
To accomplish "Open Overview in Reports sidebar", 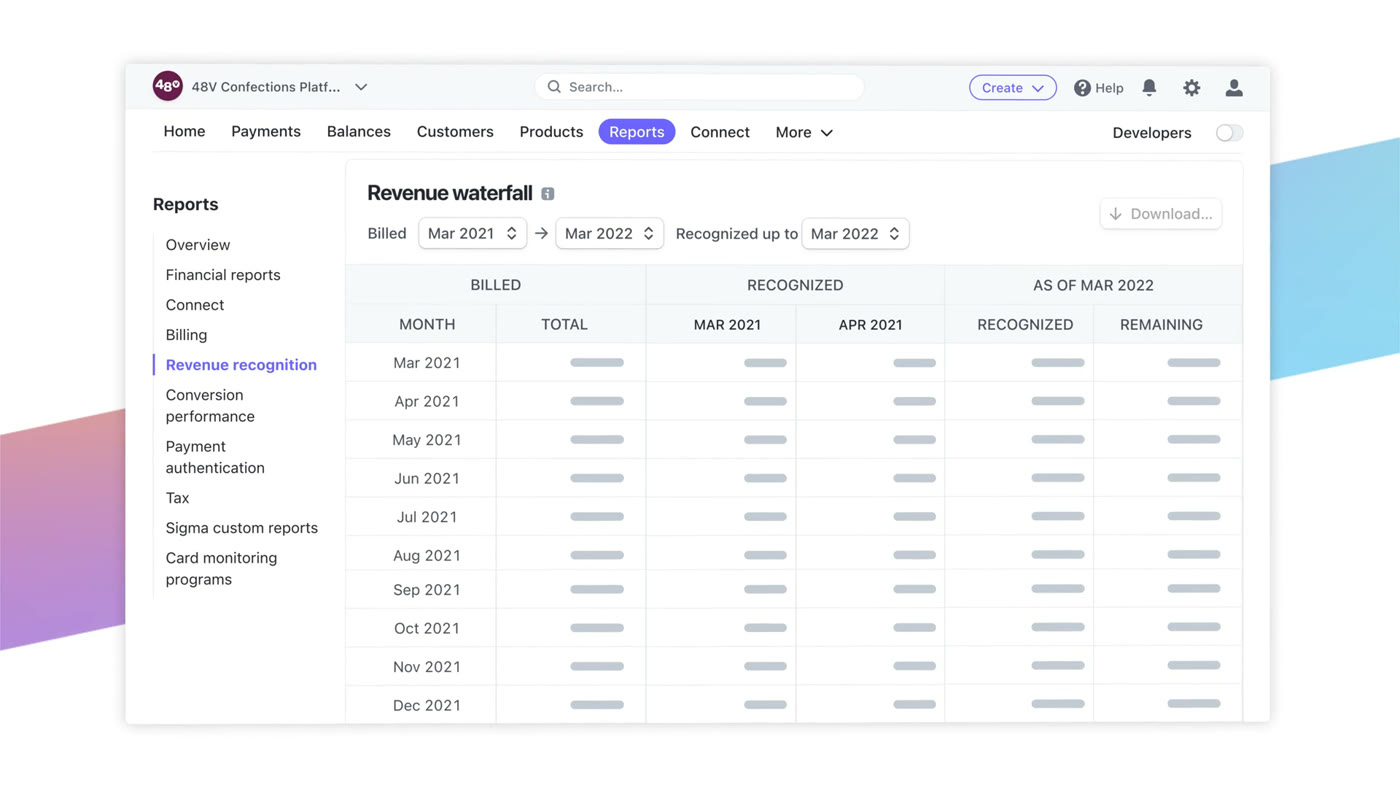I will pos(198,245).
